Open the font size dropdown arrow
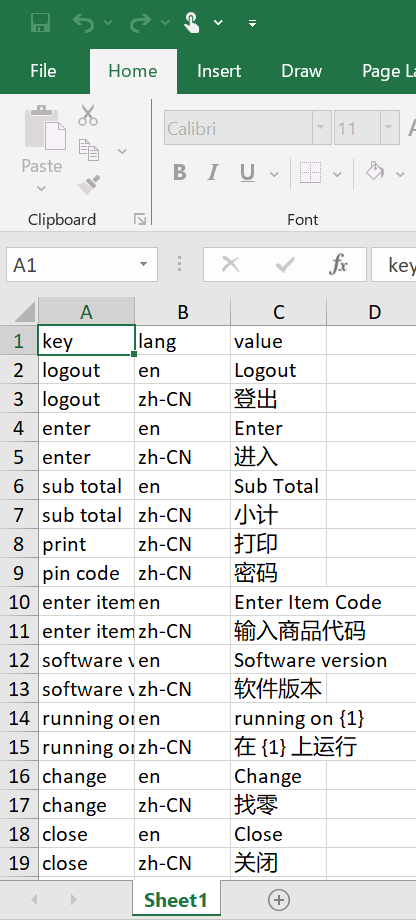Screen dimensions: 416x920 click(x=390, y=128)
